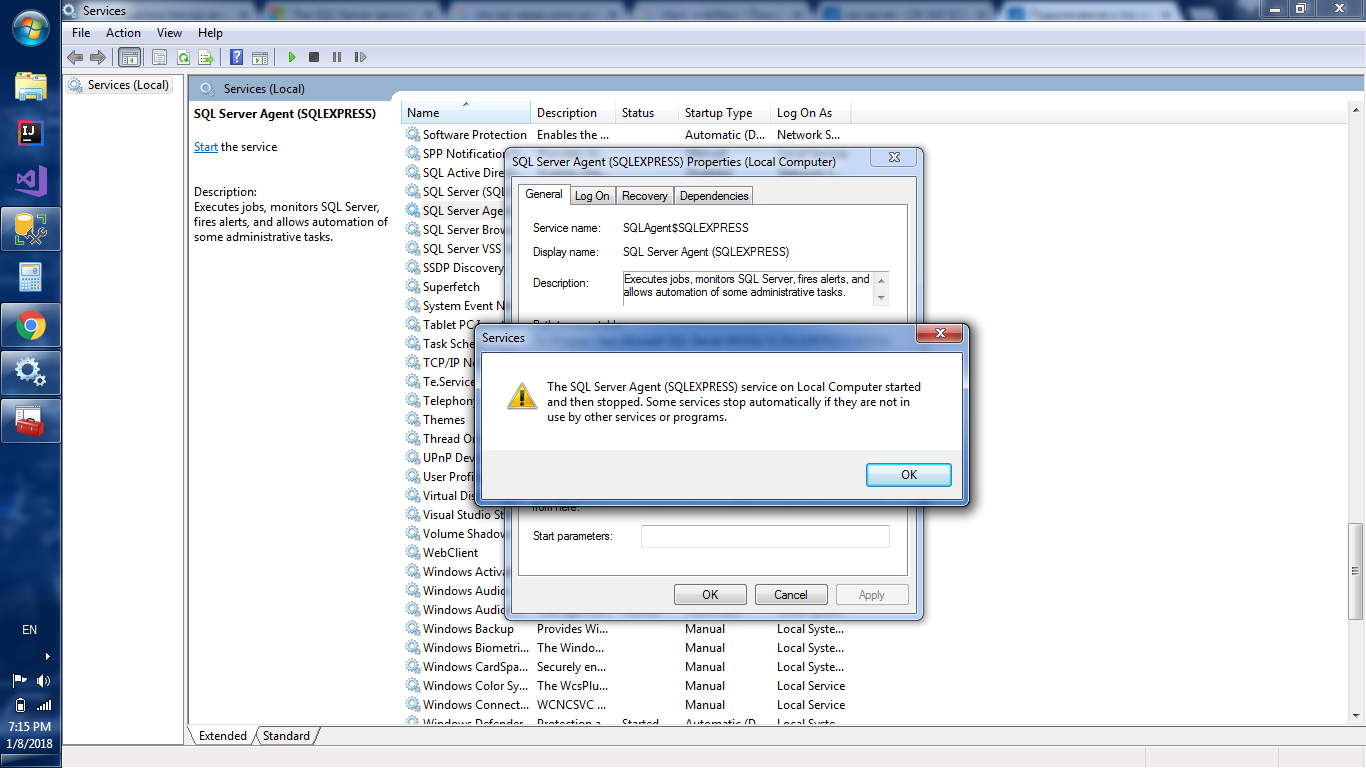Image resolution: width=1366 pixels, height=768 pixels.
Task: Click the services list scroll-down arrow
Action: pos(1356,715)
